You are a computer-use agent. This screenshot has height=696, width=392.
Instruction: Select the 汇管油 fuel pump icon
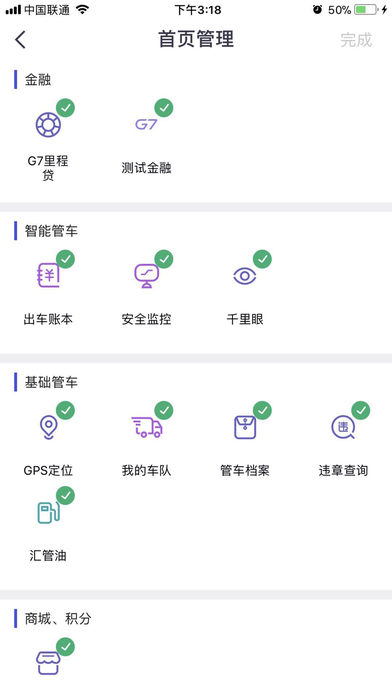click(x=48, y=512)
